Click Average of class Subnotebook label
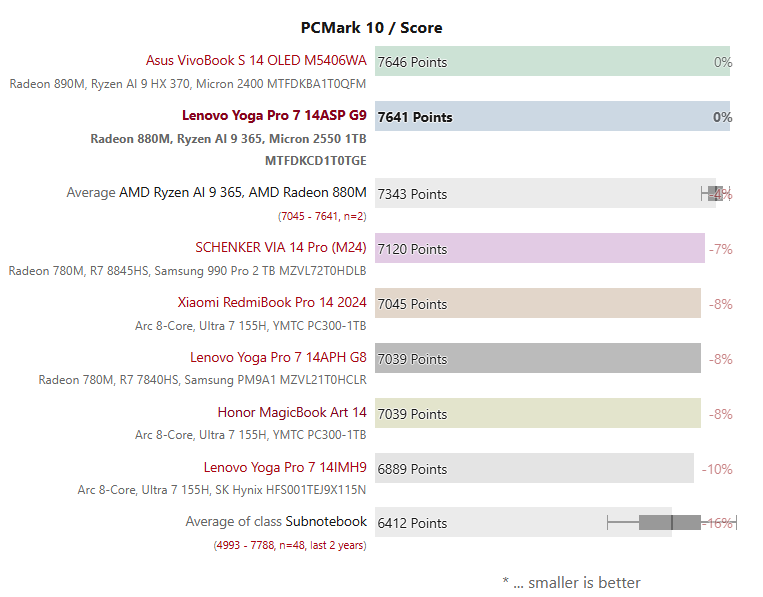The height and width of the screenshot is (597, 763). 276,522
